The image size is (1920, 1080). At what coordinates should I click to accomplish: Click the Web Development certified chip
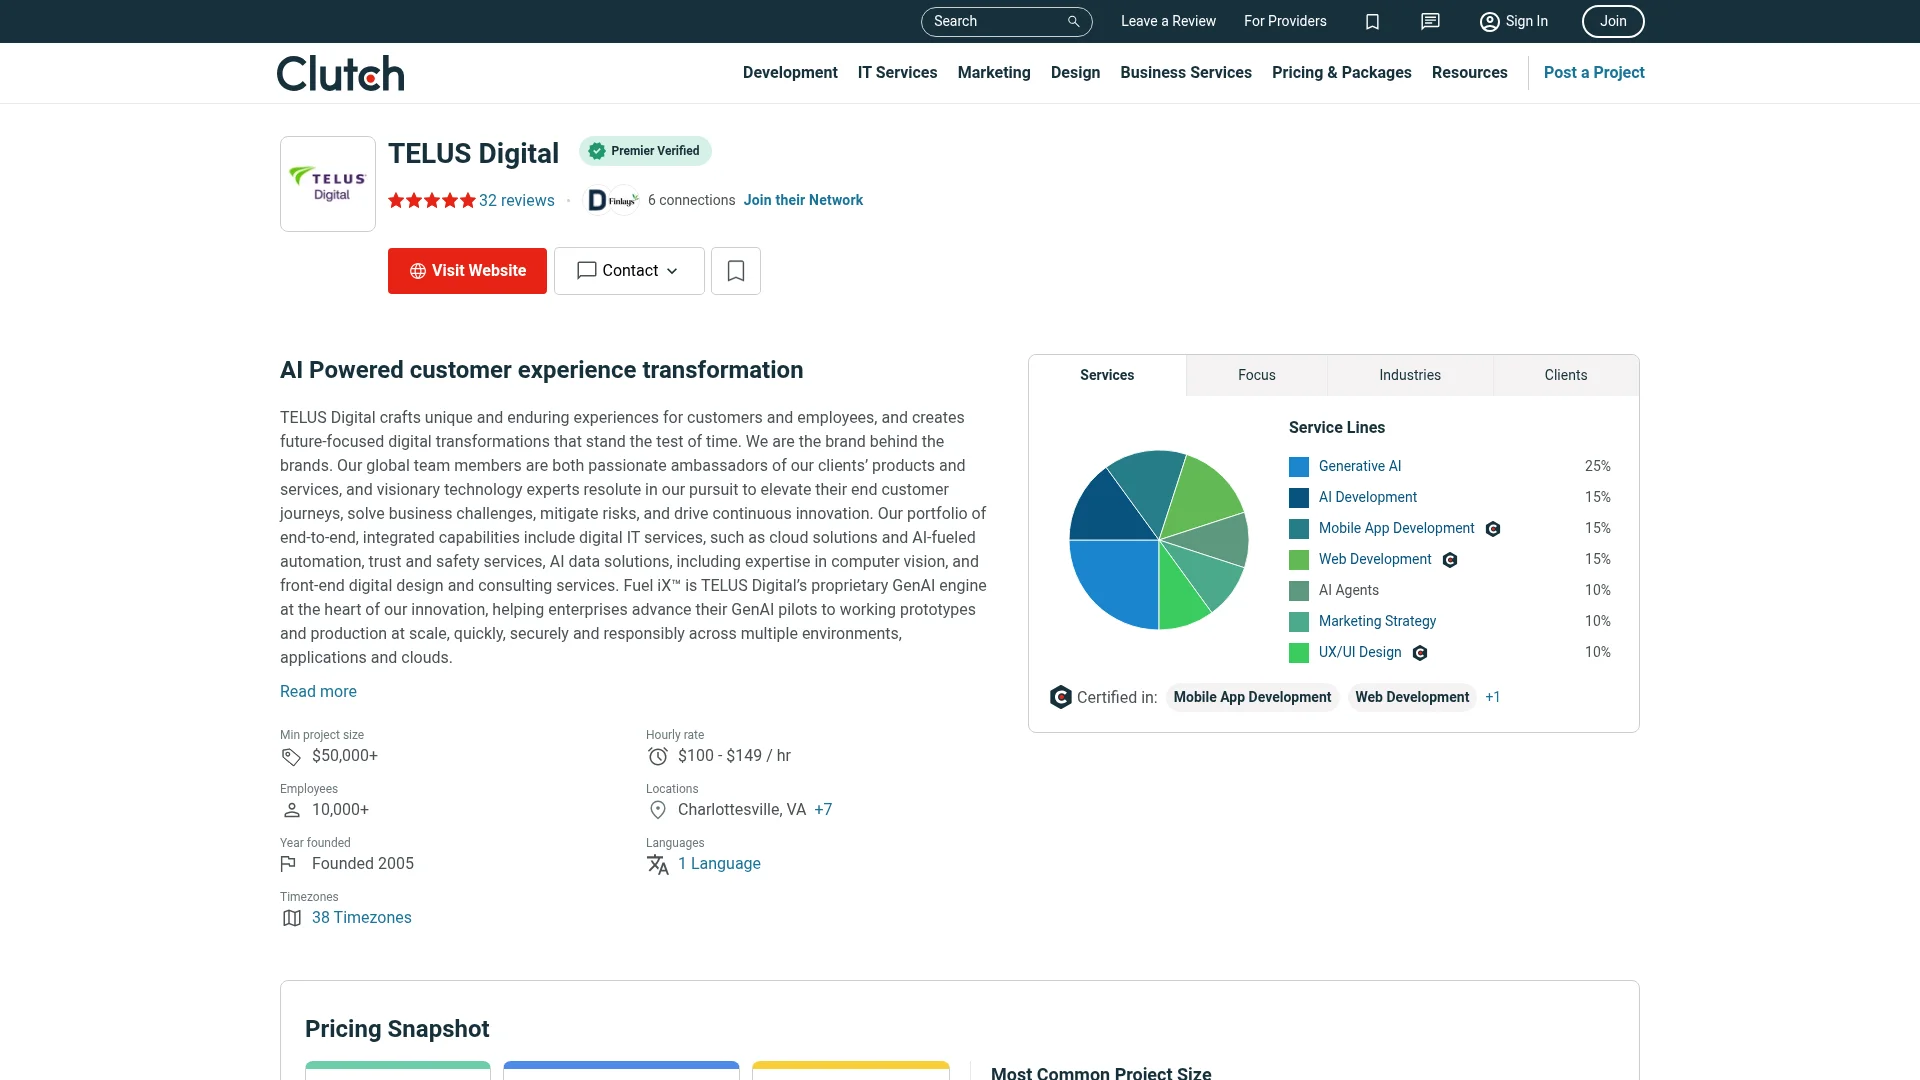(1412, 697)
